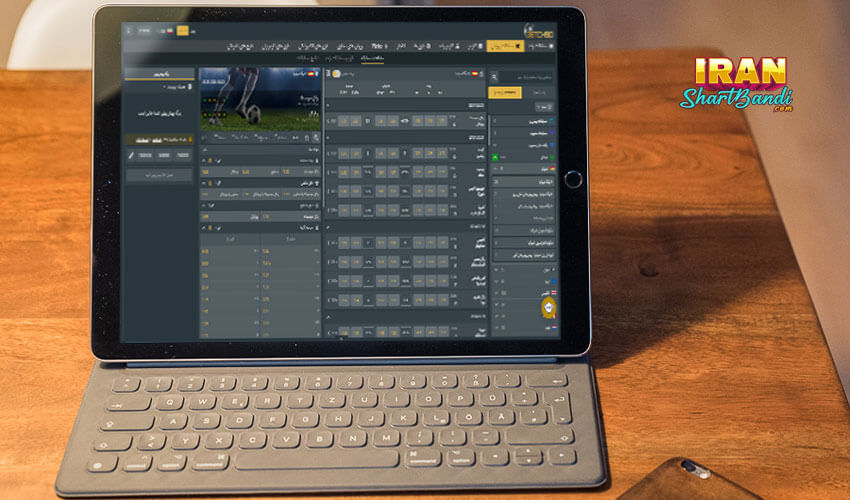Click the purple sport icon in the sidebar list

coord(551,133)
